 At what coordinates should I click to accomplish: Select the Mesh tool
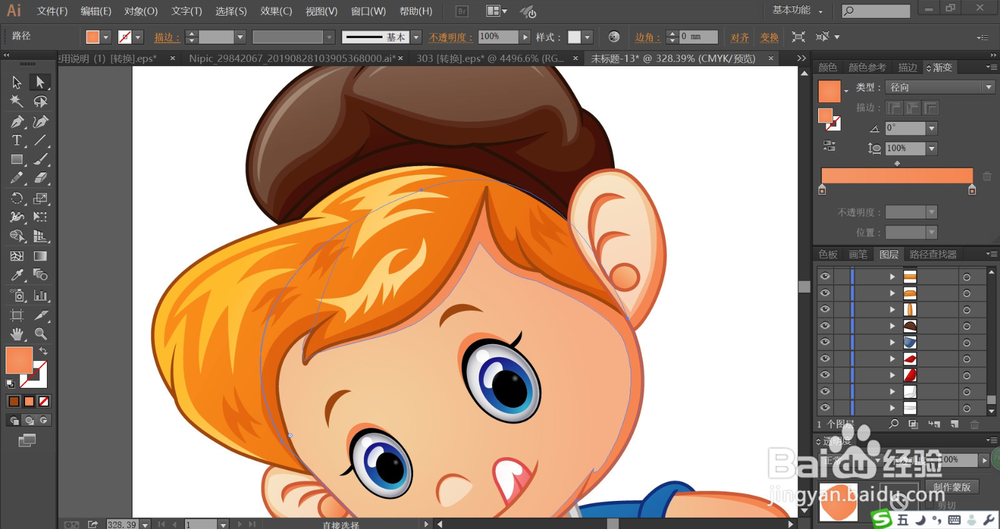17,257
